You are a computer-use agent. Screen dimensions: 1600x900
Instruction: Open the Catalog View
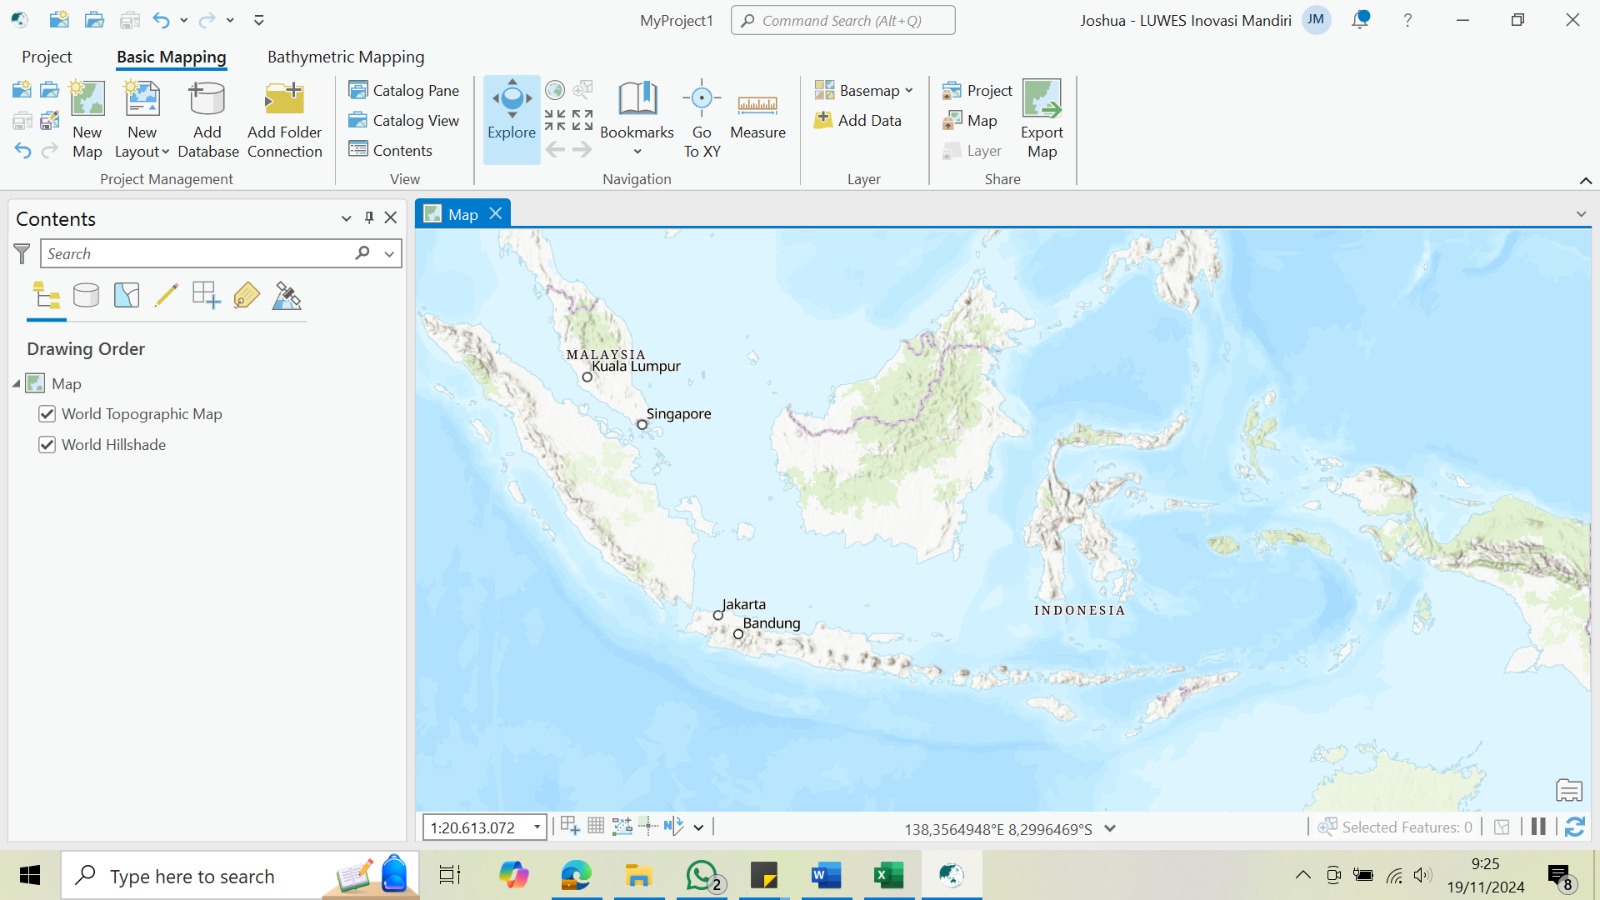pyautogui.click(x=404, y=120)
